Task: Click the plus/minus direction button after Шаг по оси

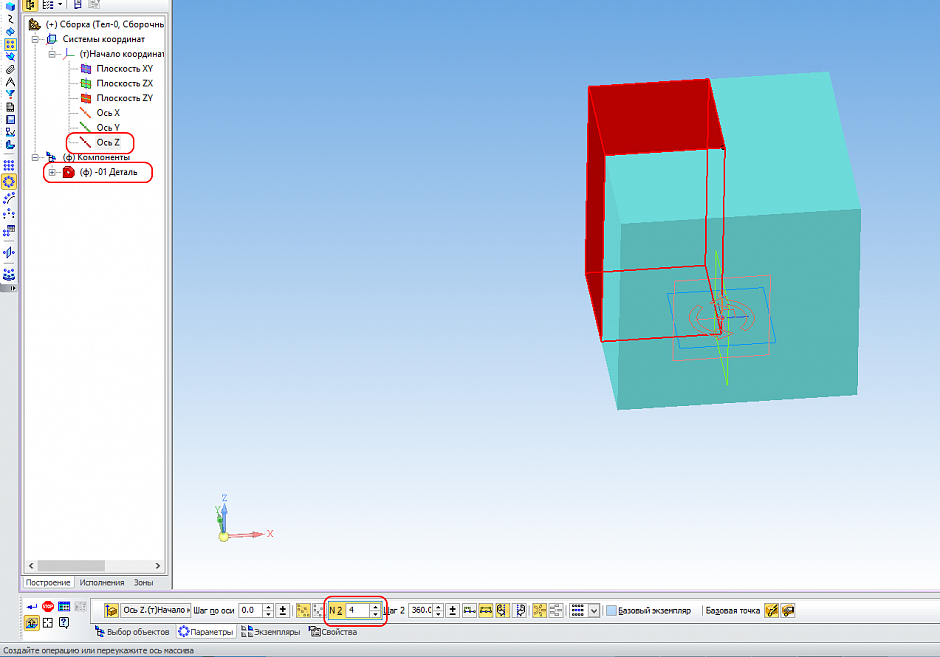Action: pos(282,610)
